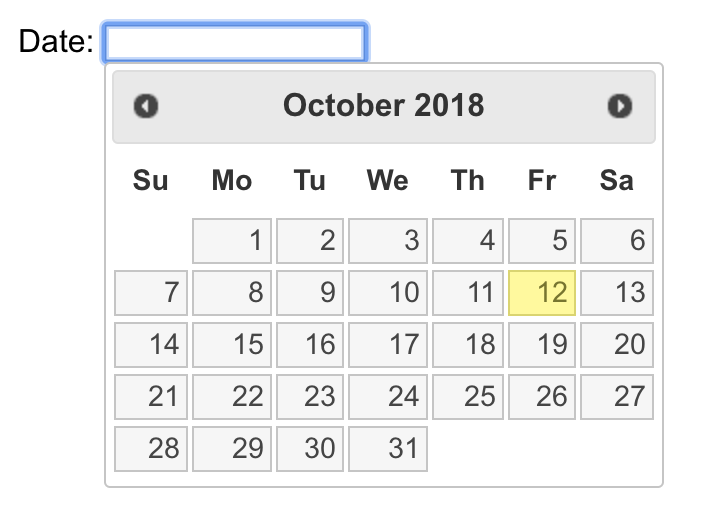Select Friday October 26
The height and width of the screenshot is (532, 704).
pos(542,397)
